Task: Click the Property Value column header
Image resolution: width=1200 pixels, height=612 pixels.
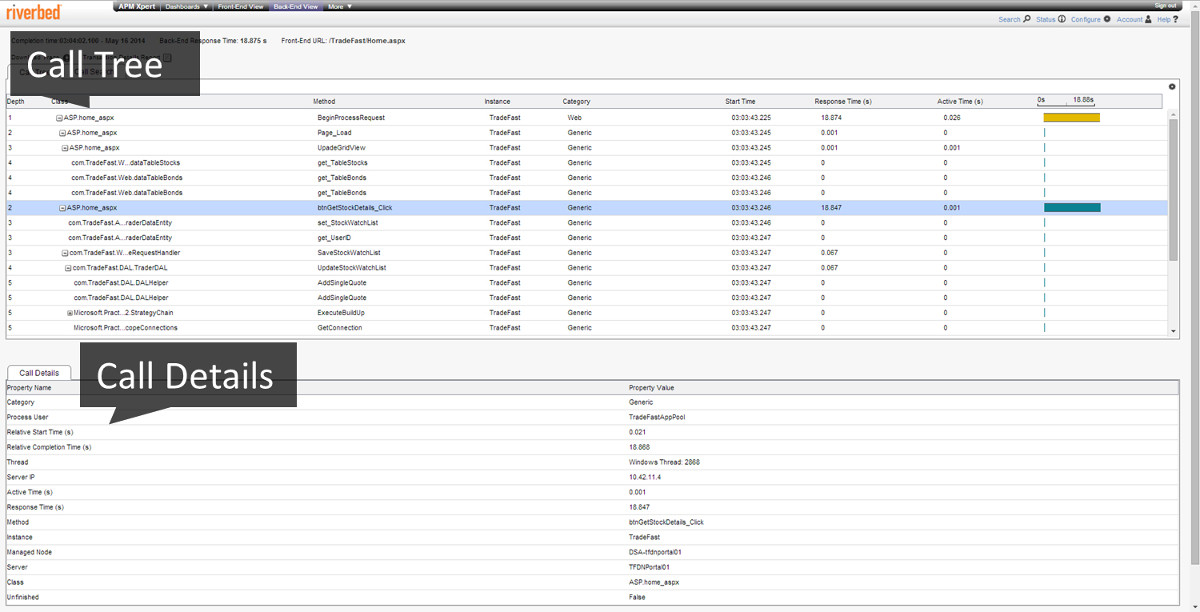Action: pyautogui.click(x=651, y=387)
